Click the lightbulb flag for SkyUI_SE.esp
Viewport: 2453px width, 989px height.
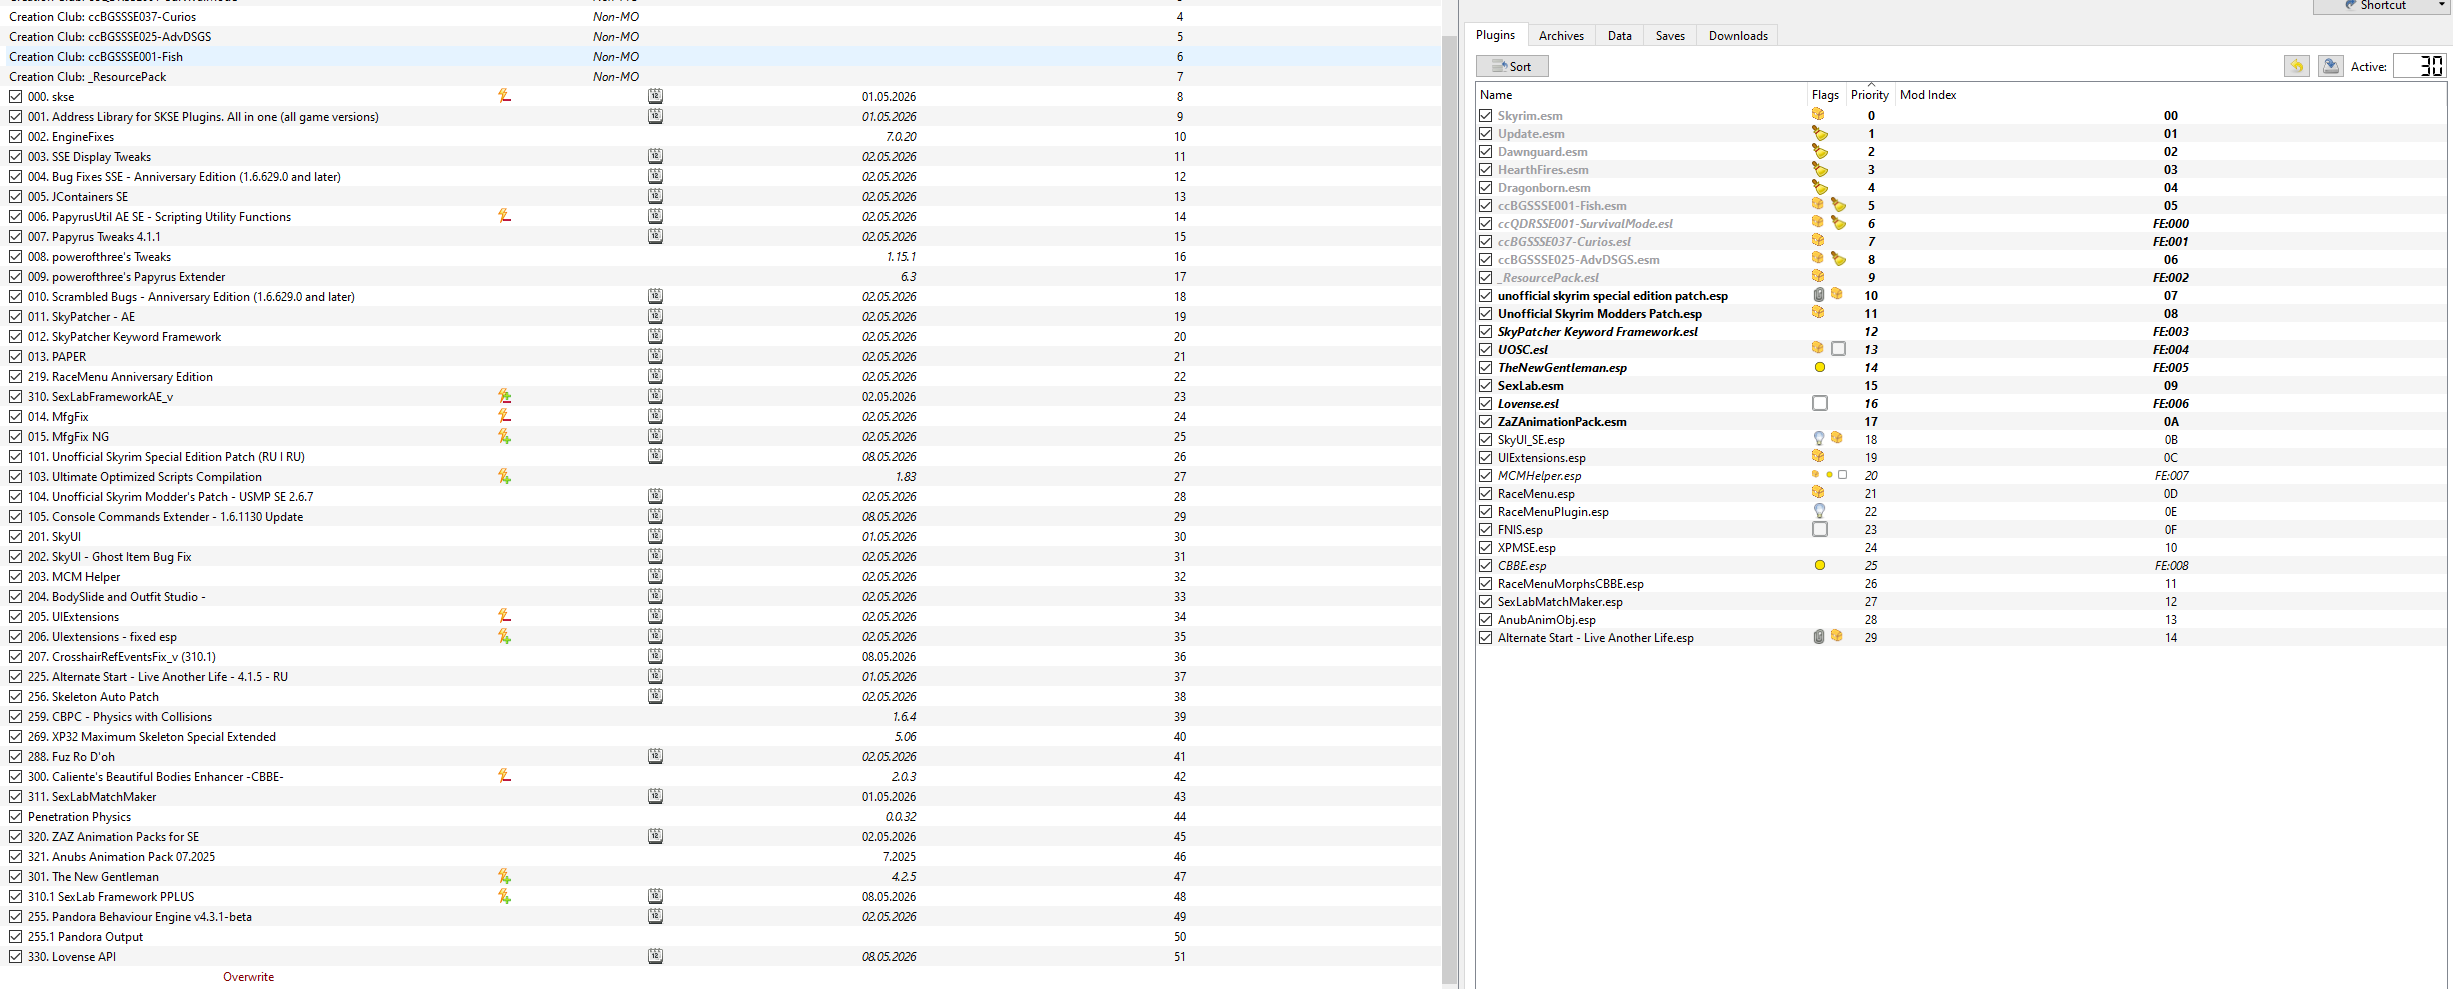point(1819,439)
